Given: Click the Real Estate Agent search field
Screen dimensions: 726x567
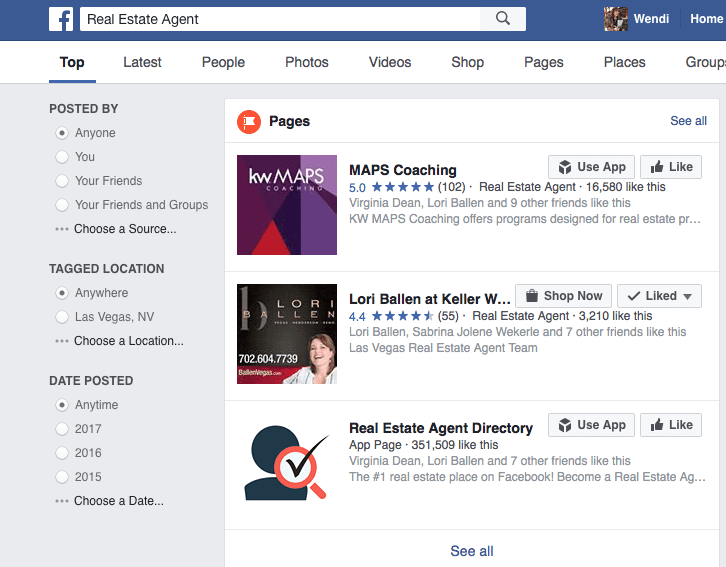Looking at the screenshot, I should pyautogui.click(x=280, y=19).
